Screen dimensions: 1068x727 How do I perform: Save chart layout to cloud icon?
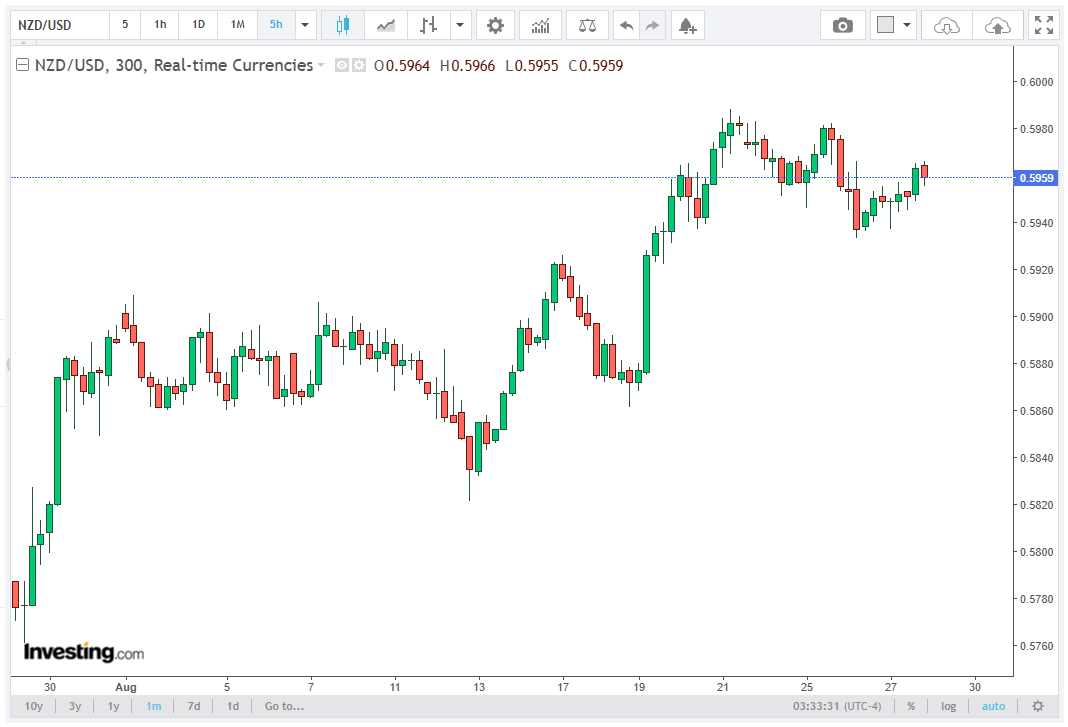(997, 25)
